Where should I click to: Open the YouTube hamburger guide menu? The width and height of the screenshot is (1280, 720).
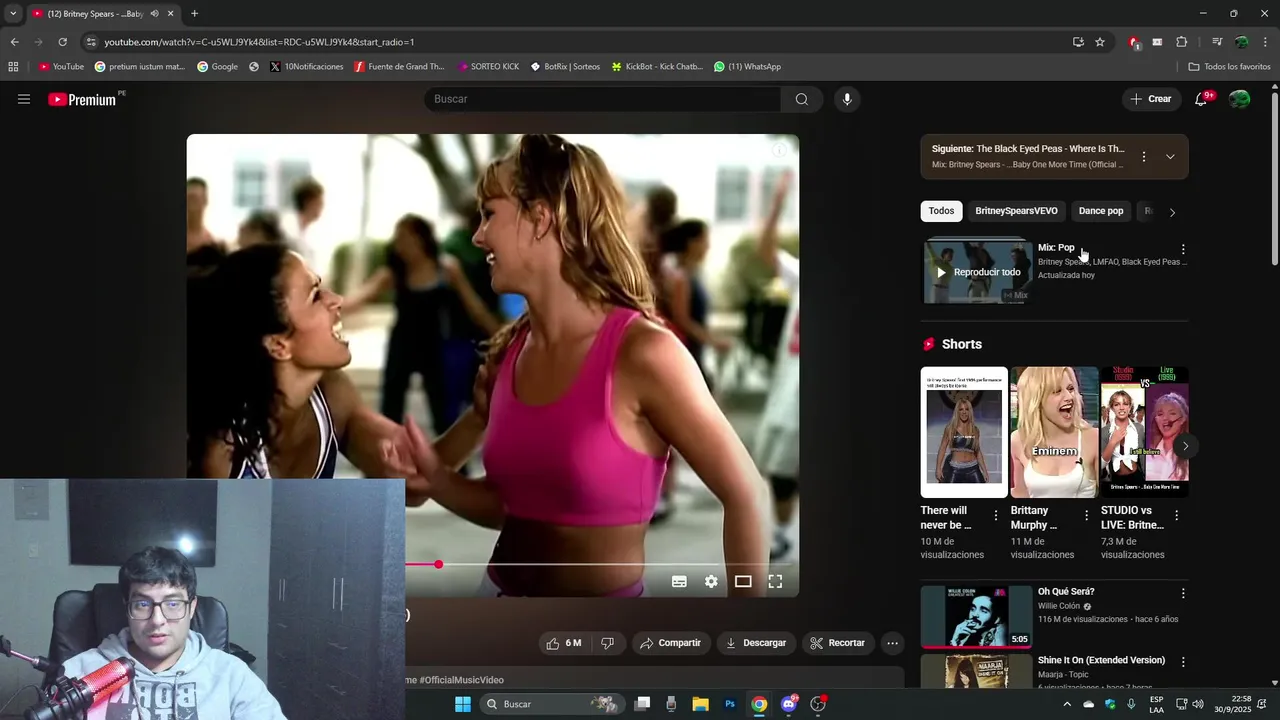24,99
